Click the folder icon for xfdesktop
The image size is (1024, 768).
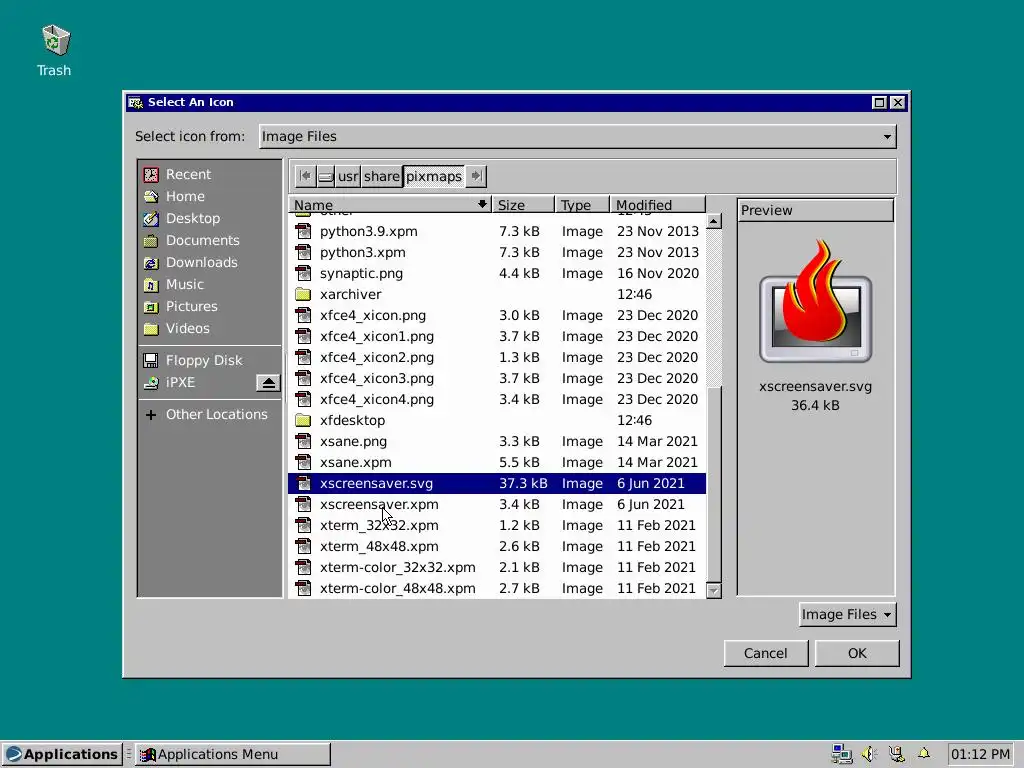click(x=303, y=421)
